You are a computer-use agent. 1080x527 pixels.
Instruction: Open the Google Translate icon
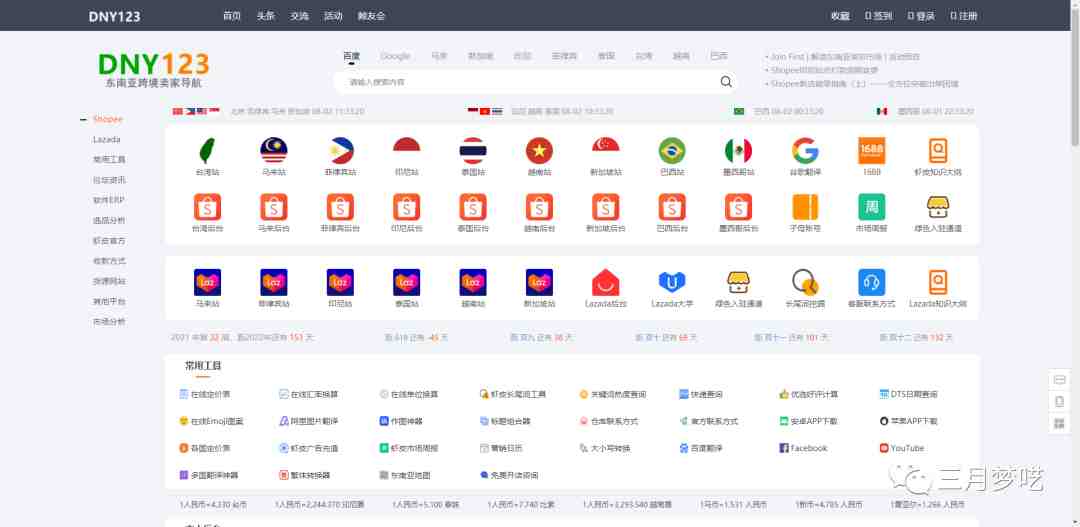(804, 150)
